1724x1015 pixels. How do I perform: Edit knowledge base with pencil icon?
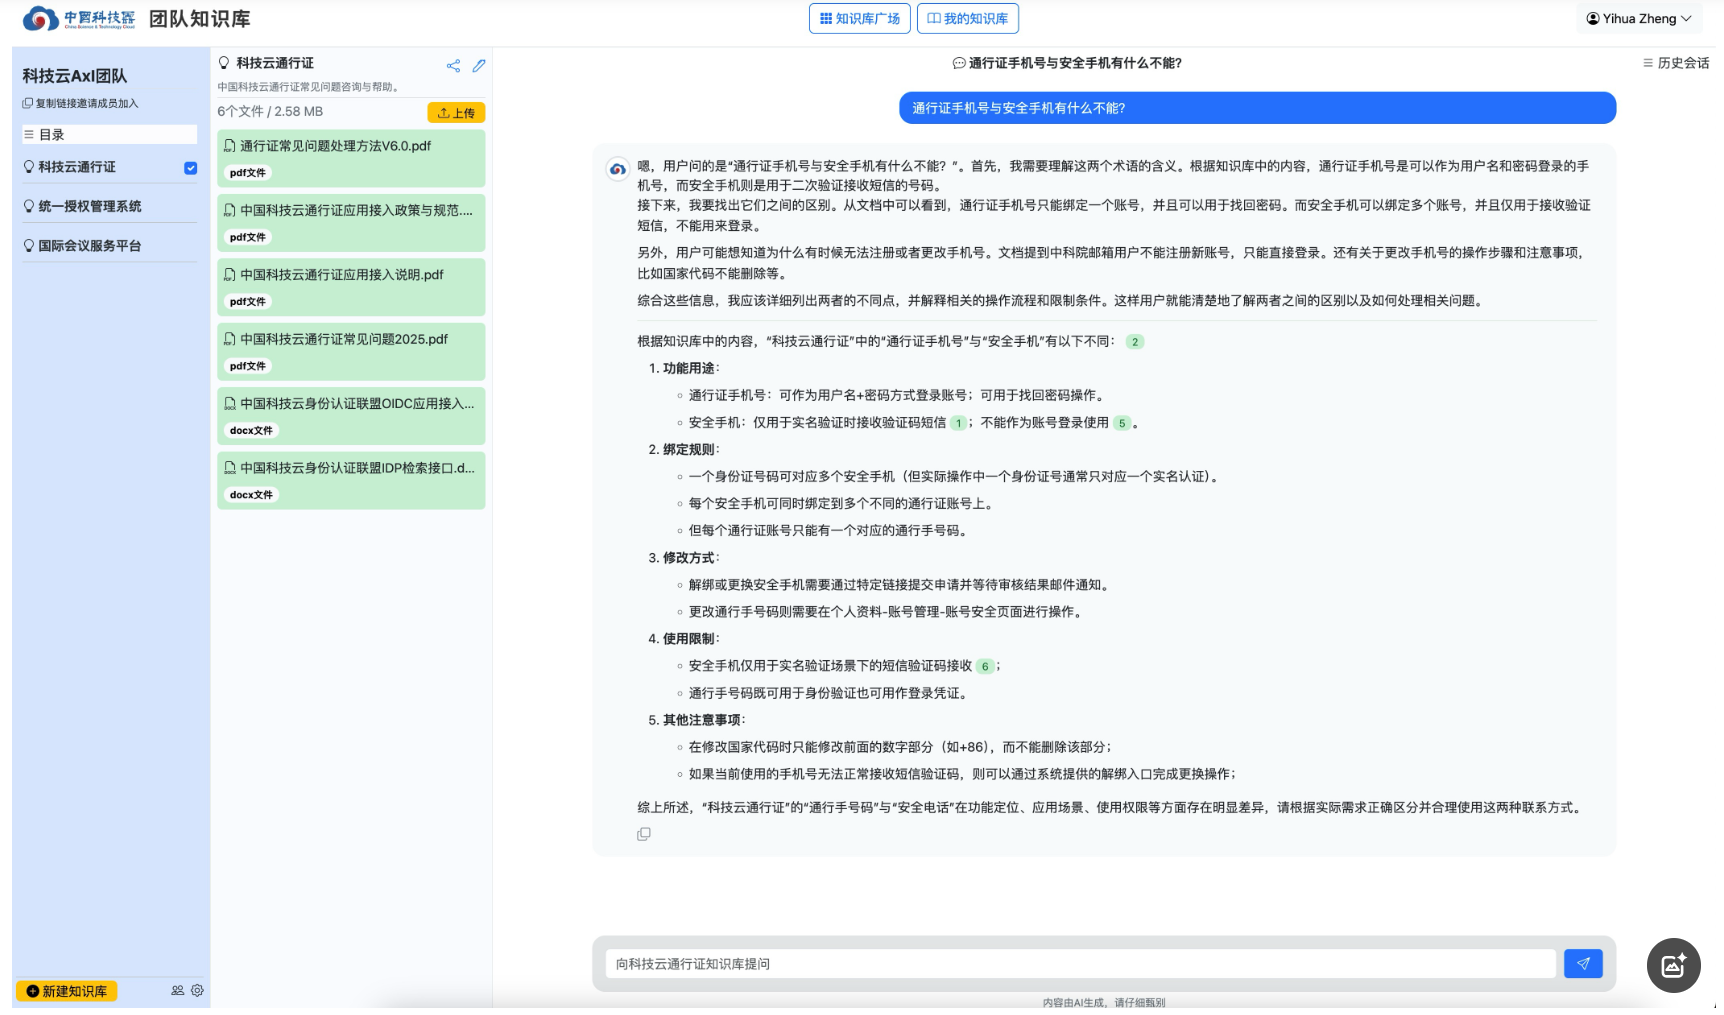479,66
